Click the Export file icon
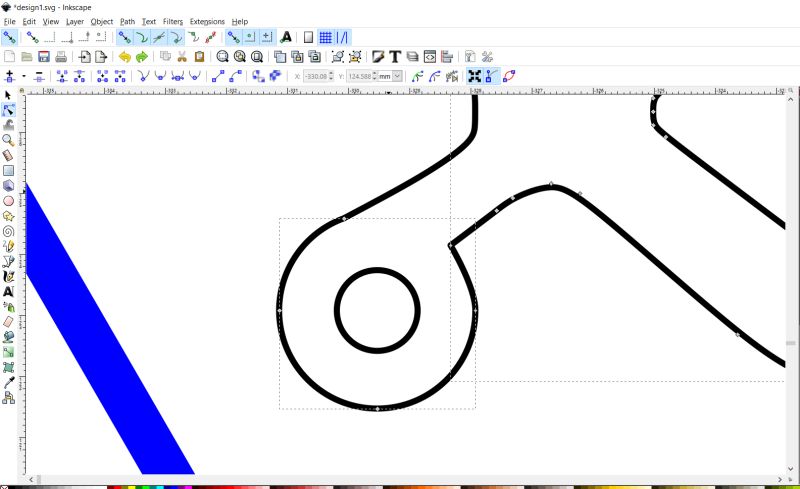Image resolution: width=800 pixels, height=489 pixels. (101, 57)
